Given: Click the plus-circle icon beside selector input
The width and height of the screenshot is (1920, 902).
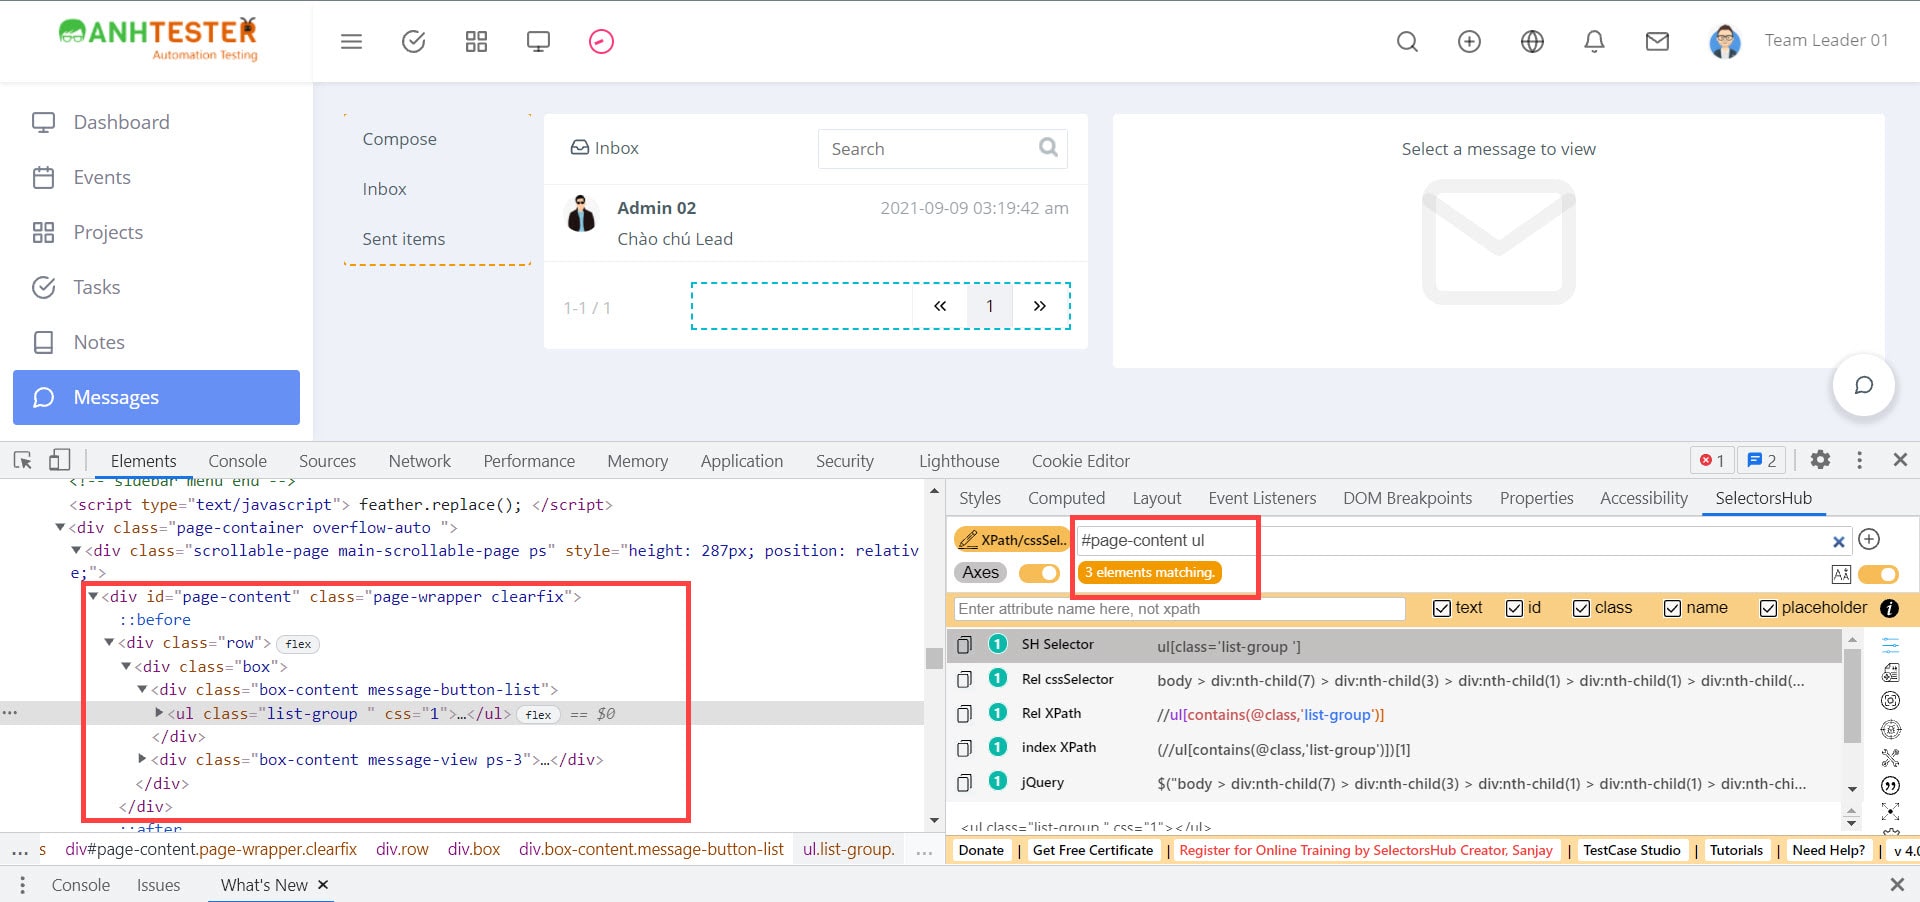Looking at the screenshot, I should click(x=1869, y=539).
